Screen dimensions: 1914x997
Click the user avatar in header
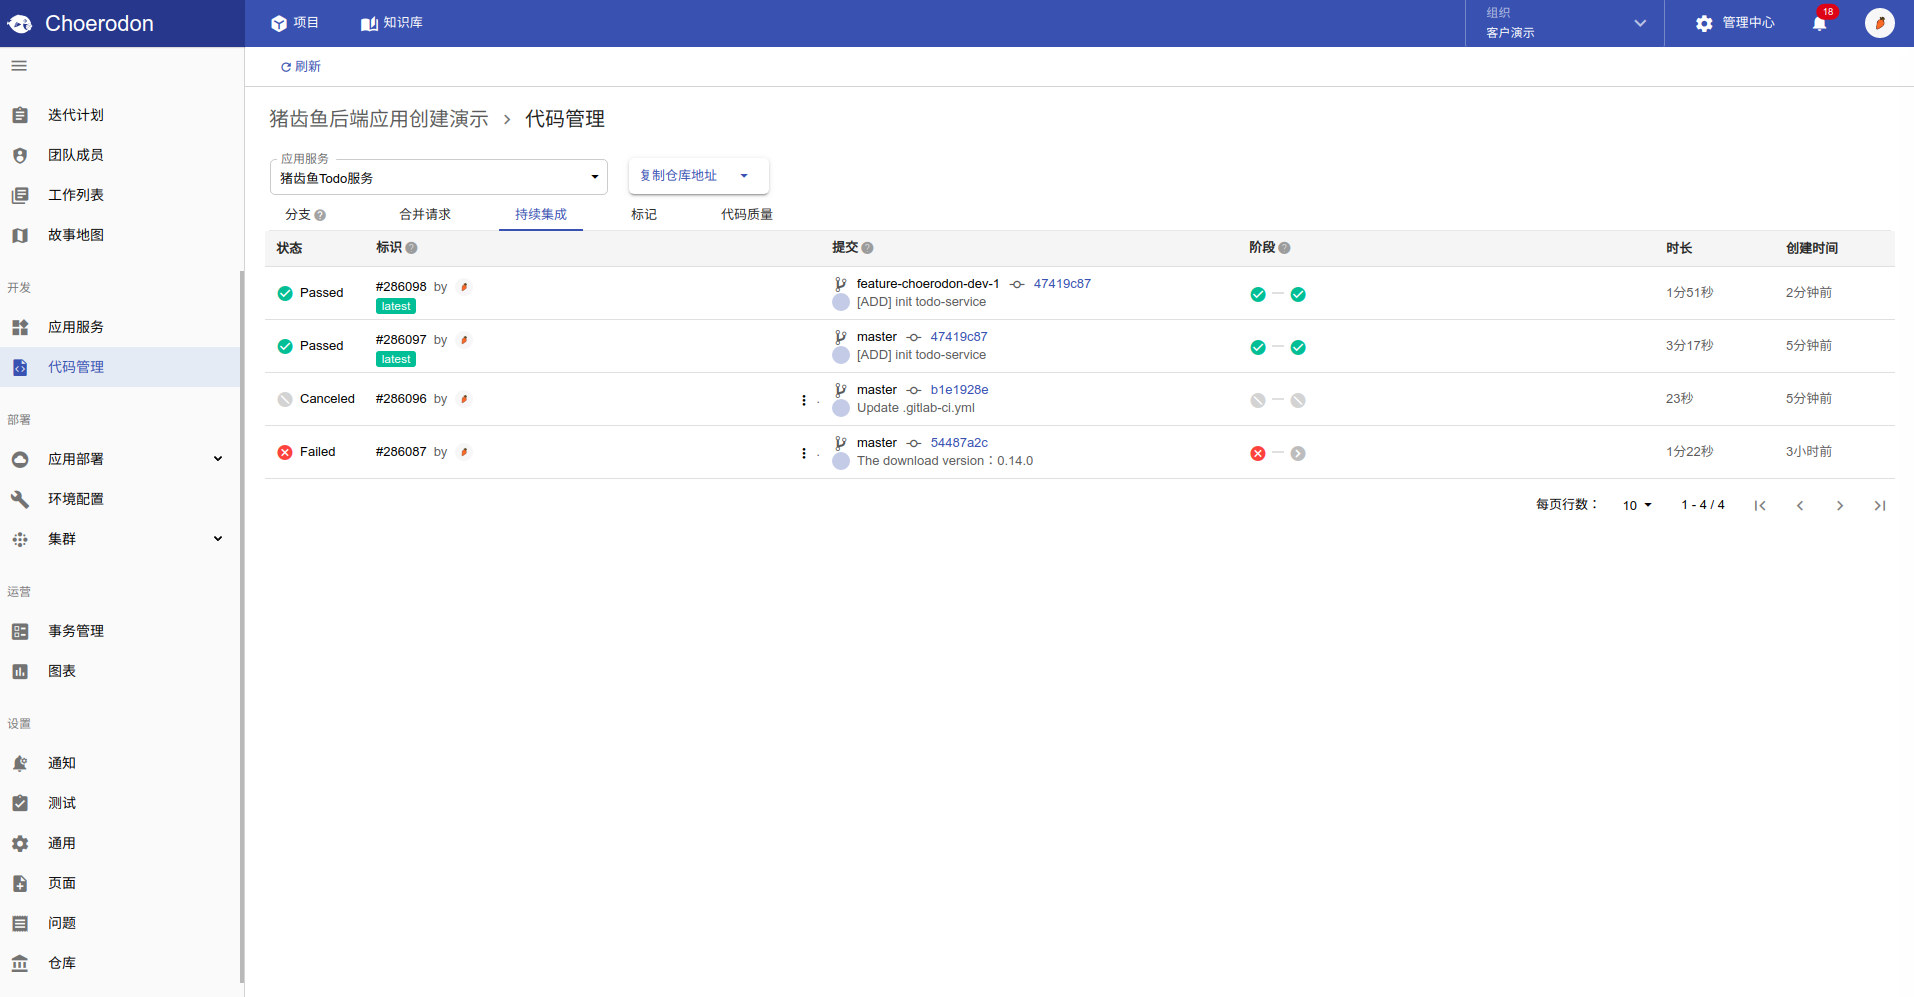[x=1879, y=23]
